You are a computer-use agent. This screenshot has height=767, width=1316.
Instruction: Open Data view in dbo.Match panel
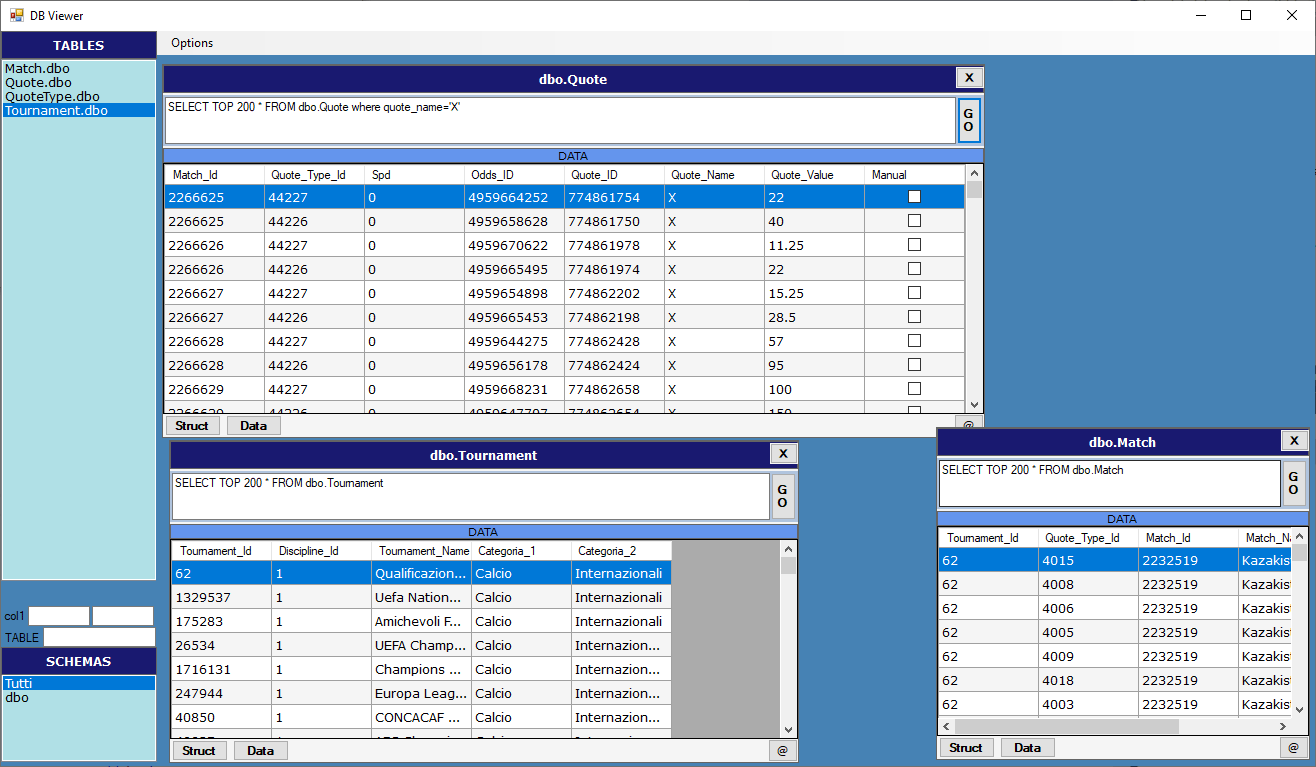(x=1028, y=747)
